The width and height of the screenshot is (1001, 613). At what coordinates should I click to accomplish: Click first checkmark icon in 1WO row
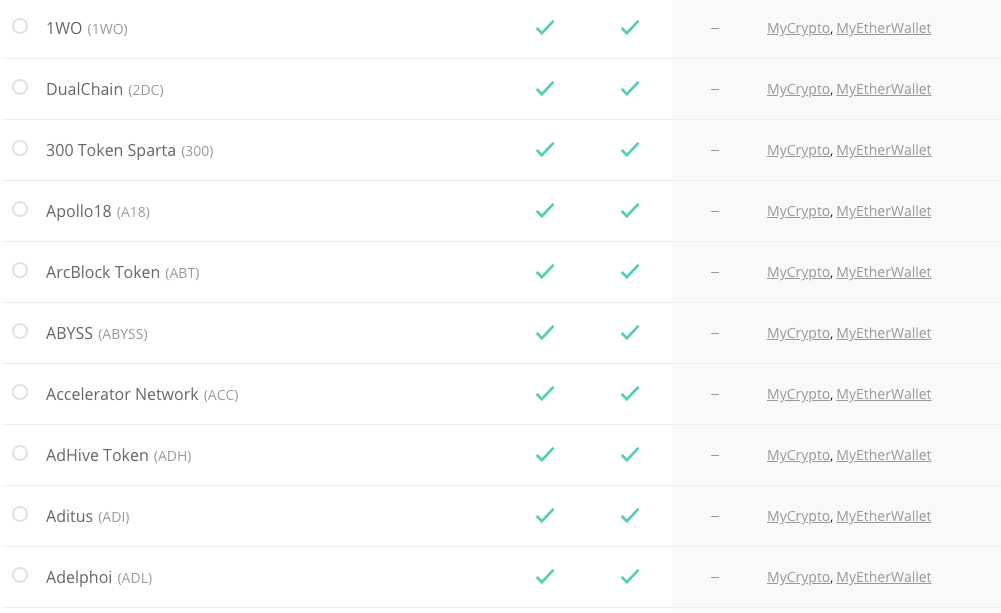pos(545,27)
